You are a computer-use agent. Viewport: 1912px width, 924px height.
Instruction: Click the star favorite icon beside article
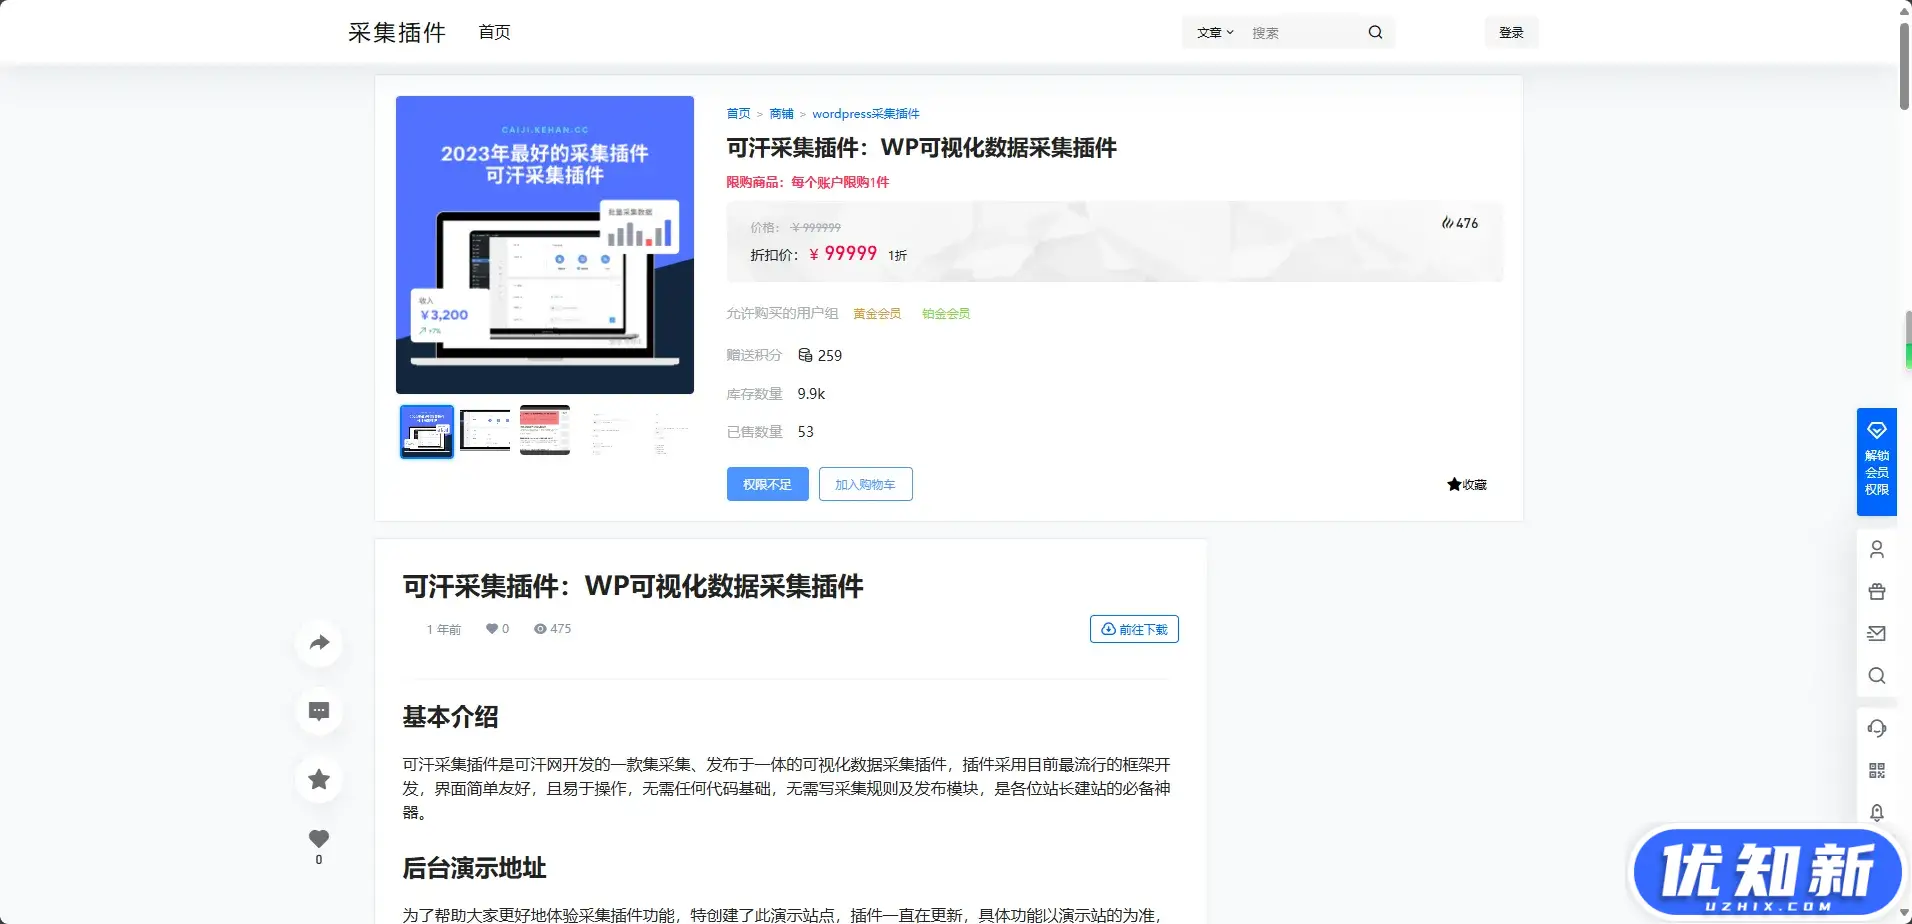pos(319,779)
